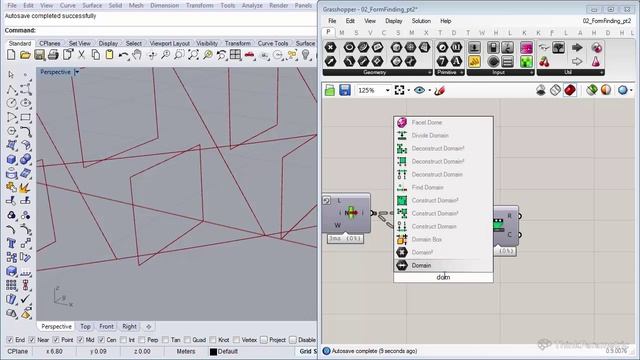Expand the Geometry panel category
Screen dimensions: 640x360
point(429,72)
